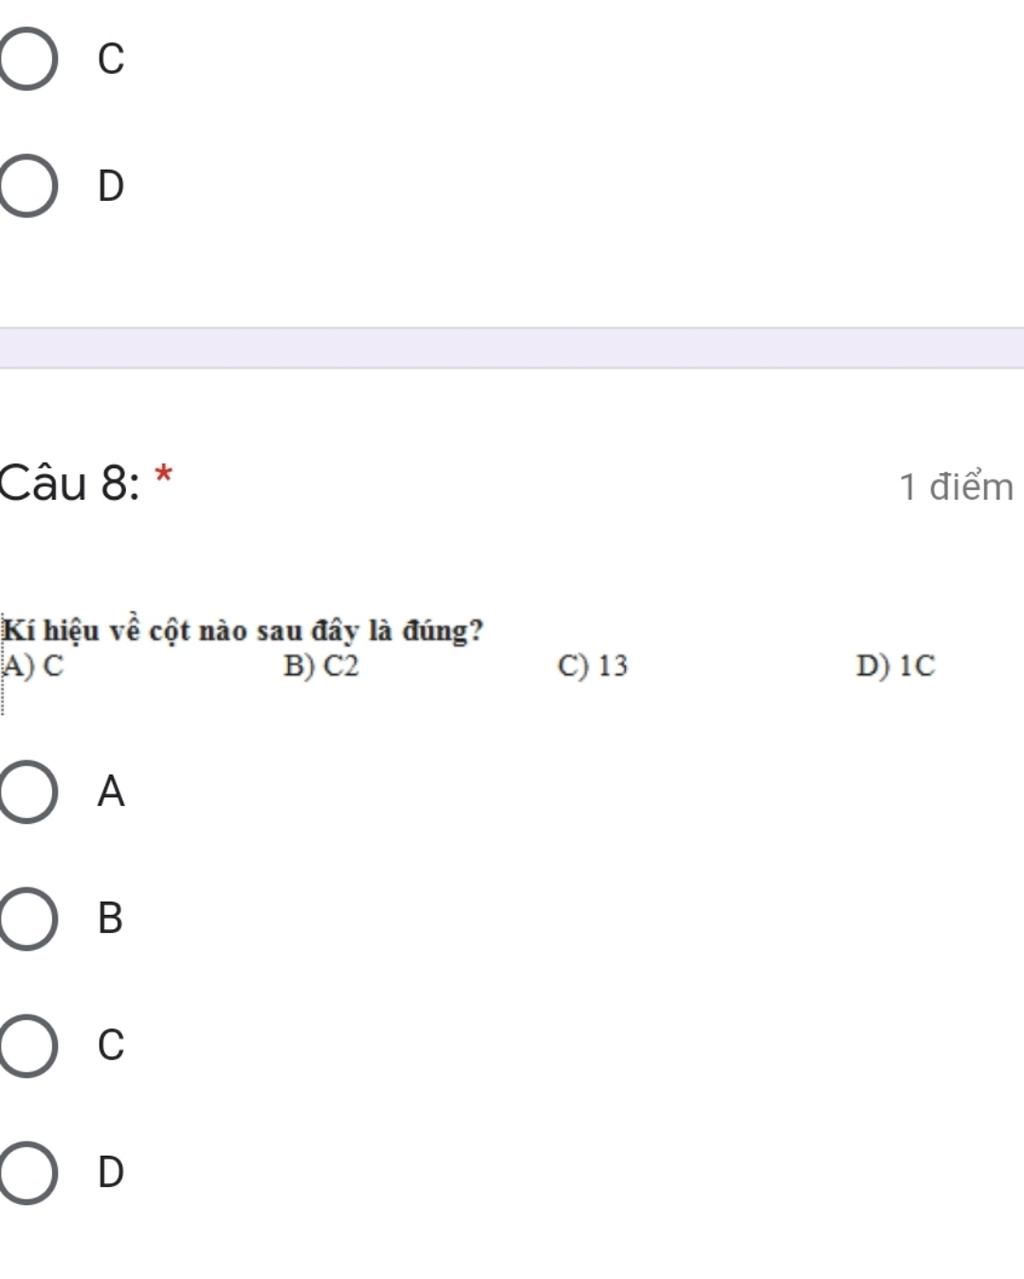The width and height of the screenshot is (1024, 1279).
Task: Click the C label above the divider
Action: click(111, 59)
